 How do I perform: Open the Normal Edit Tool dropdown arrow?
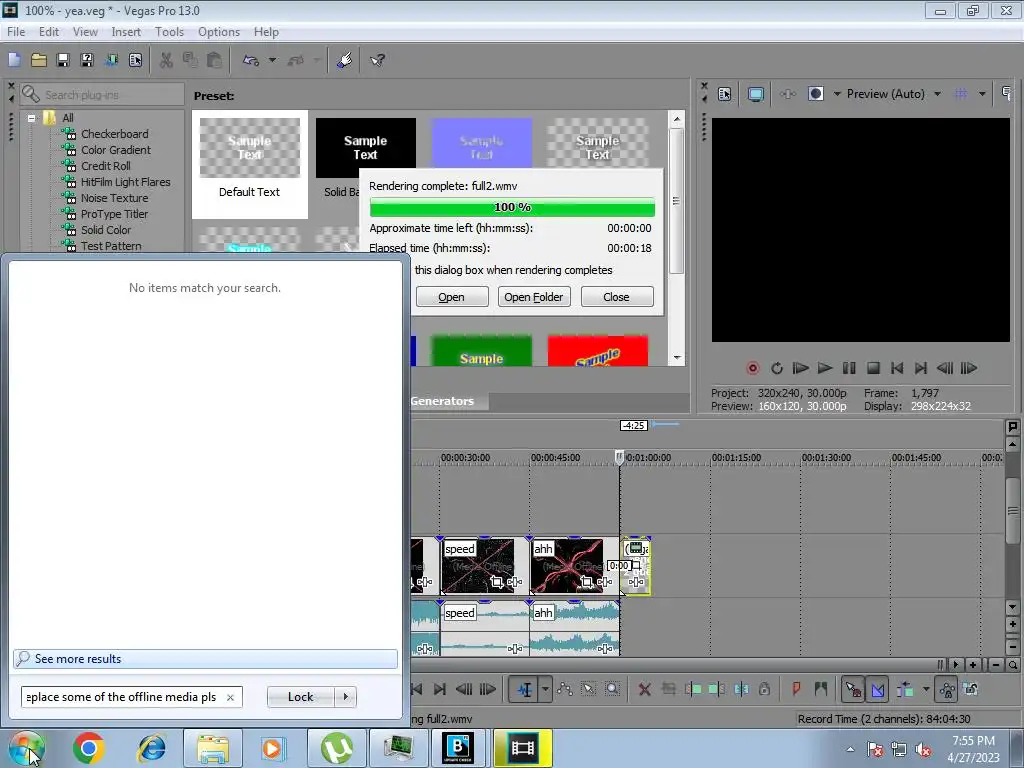[x=545, y=689]
